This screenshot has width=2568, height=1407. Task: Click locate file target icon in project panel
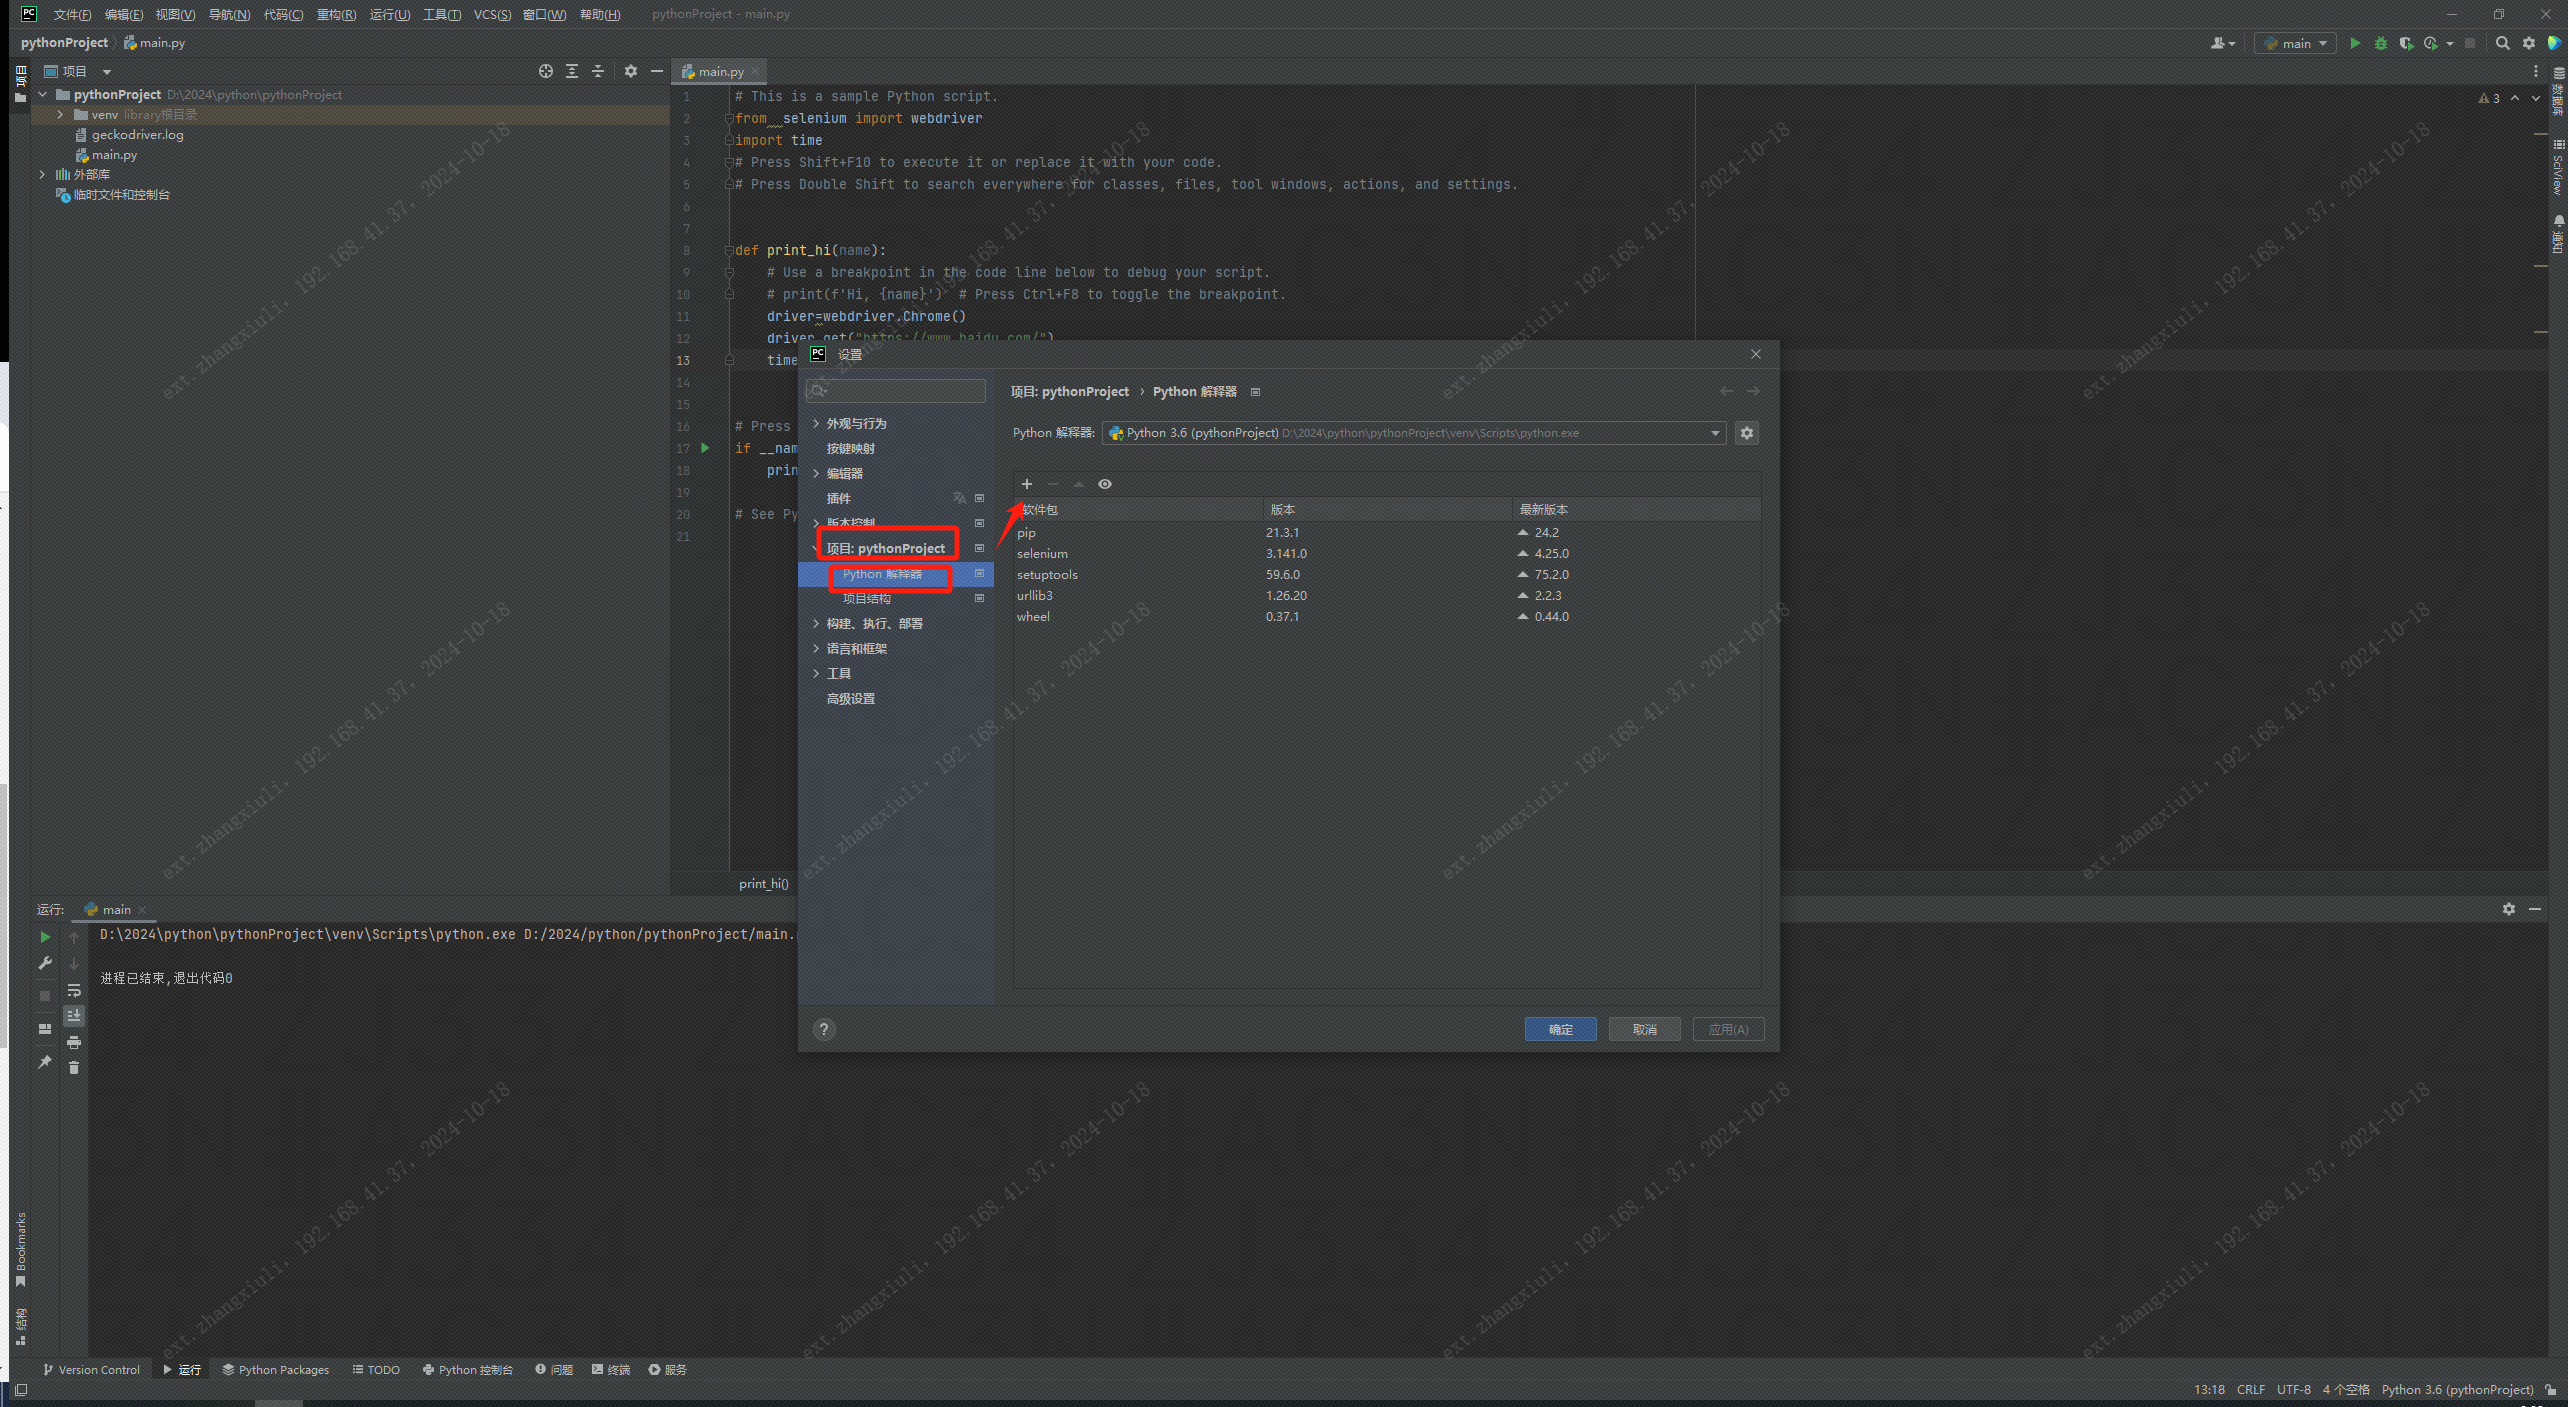(x=545, y=71)
